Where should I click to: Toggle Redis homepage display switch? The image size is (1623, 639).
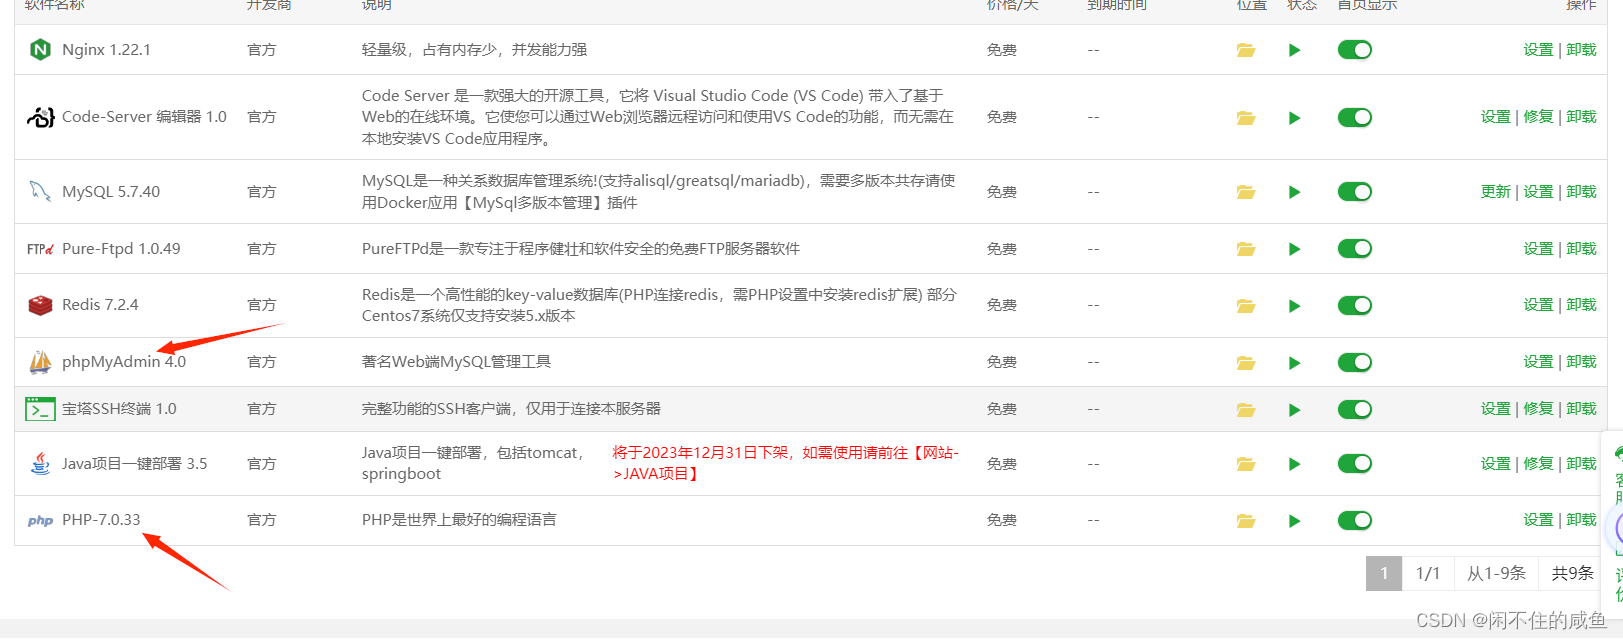coord(1355,306)
